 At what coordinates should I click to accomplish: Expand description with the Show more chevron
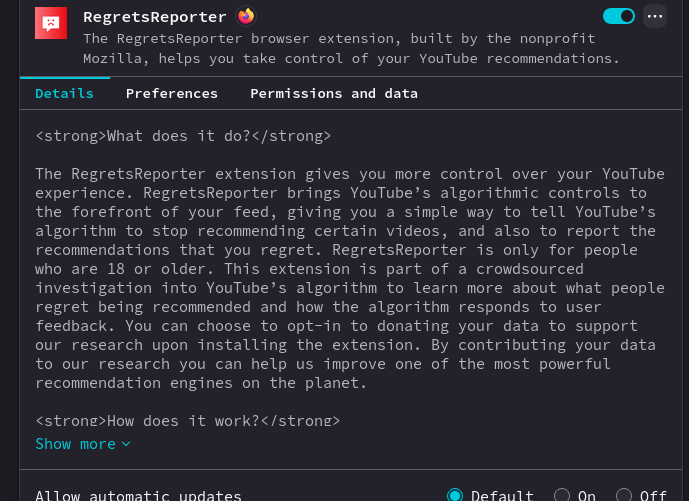pyautogui.click(x=126, y=444)
